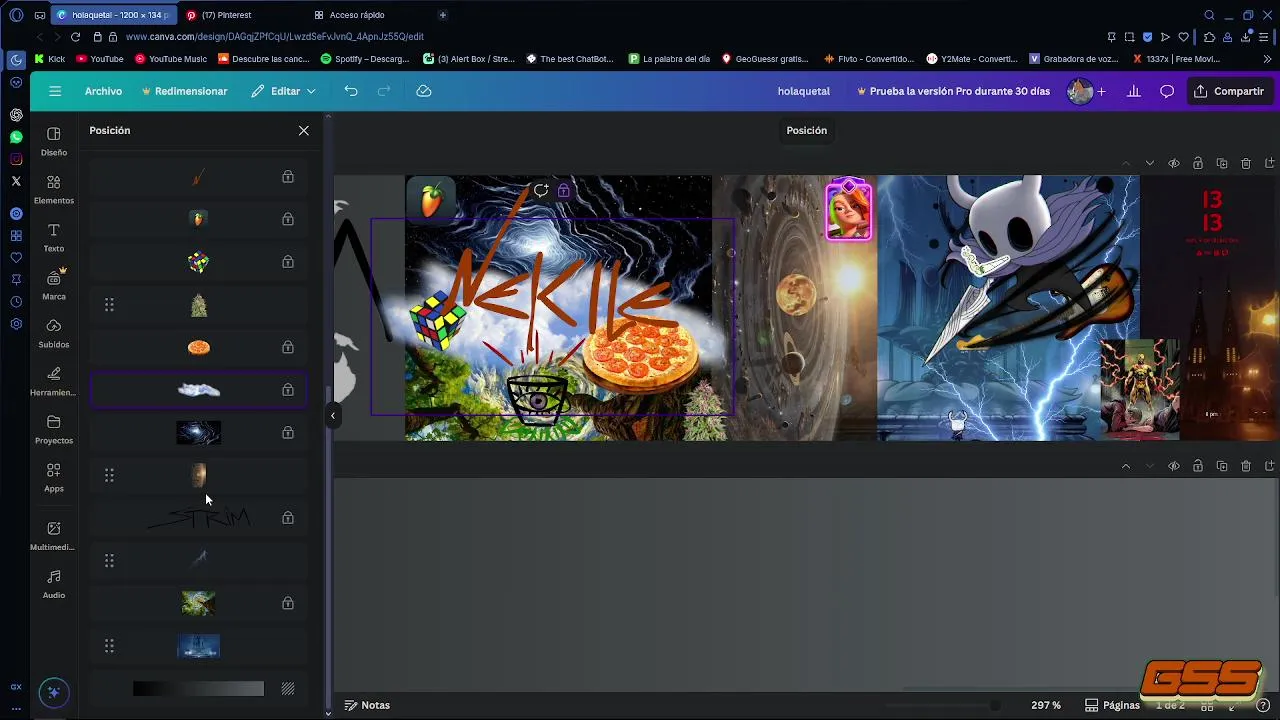Viewport: 1280px width, 720px height.
Task: Reload the current browser page
Action: (75, 36)
